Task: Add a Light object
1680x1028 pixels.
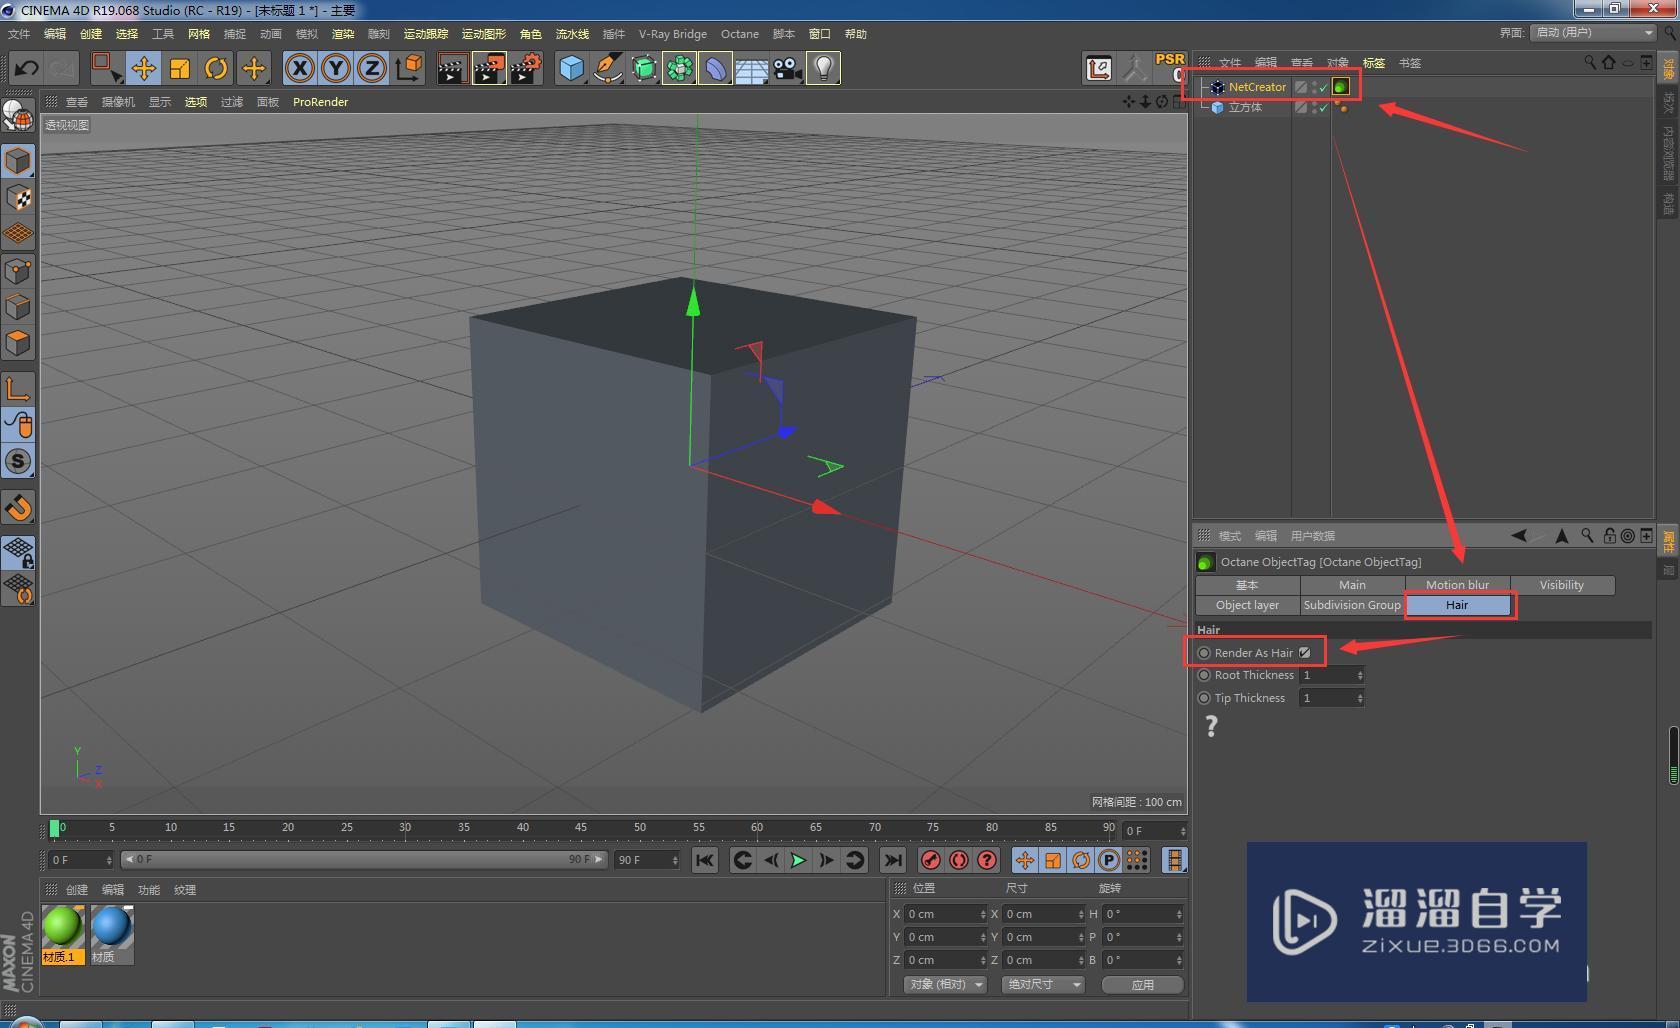Action: click(823, 68)
